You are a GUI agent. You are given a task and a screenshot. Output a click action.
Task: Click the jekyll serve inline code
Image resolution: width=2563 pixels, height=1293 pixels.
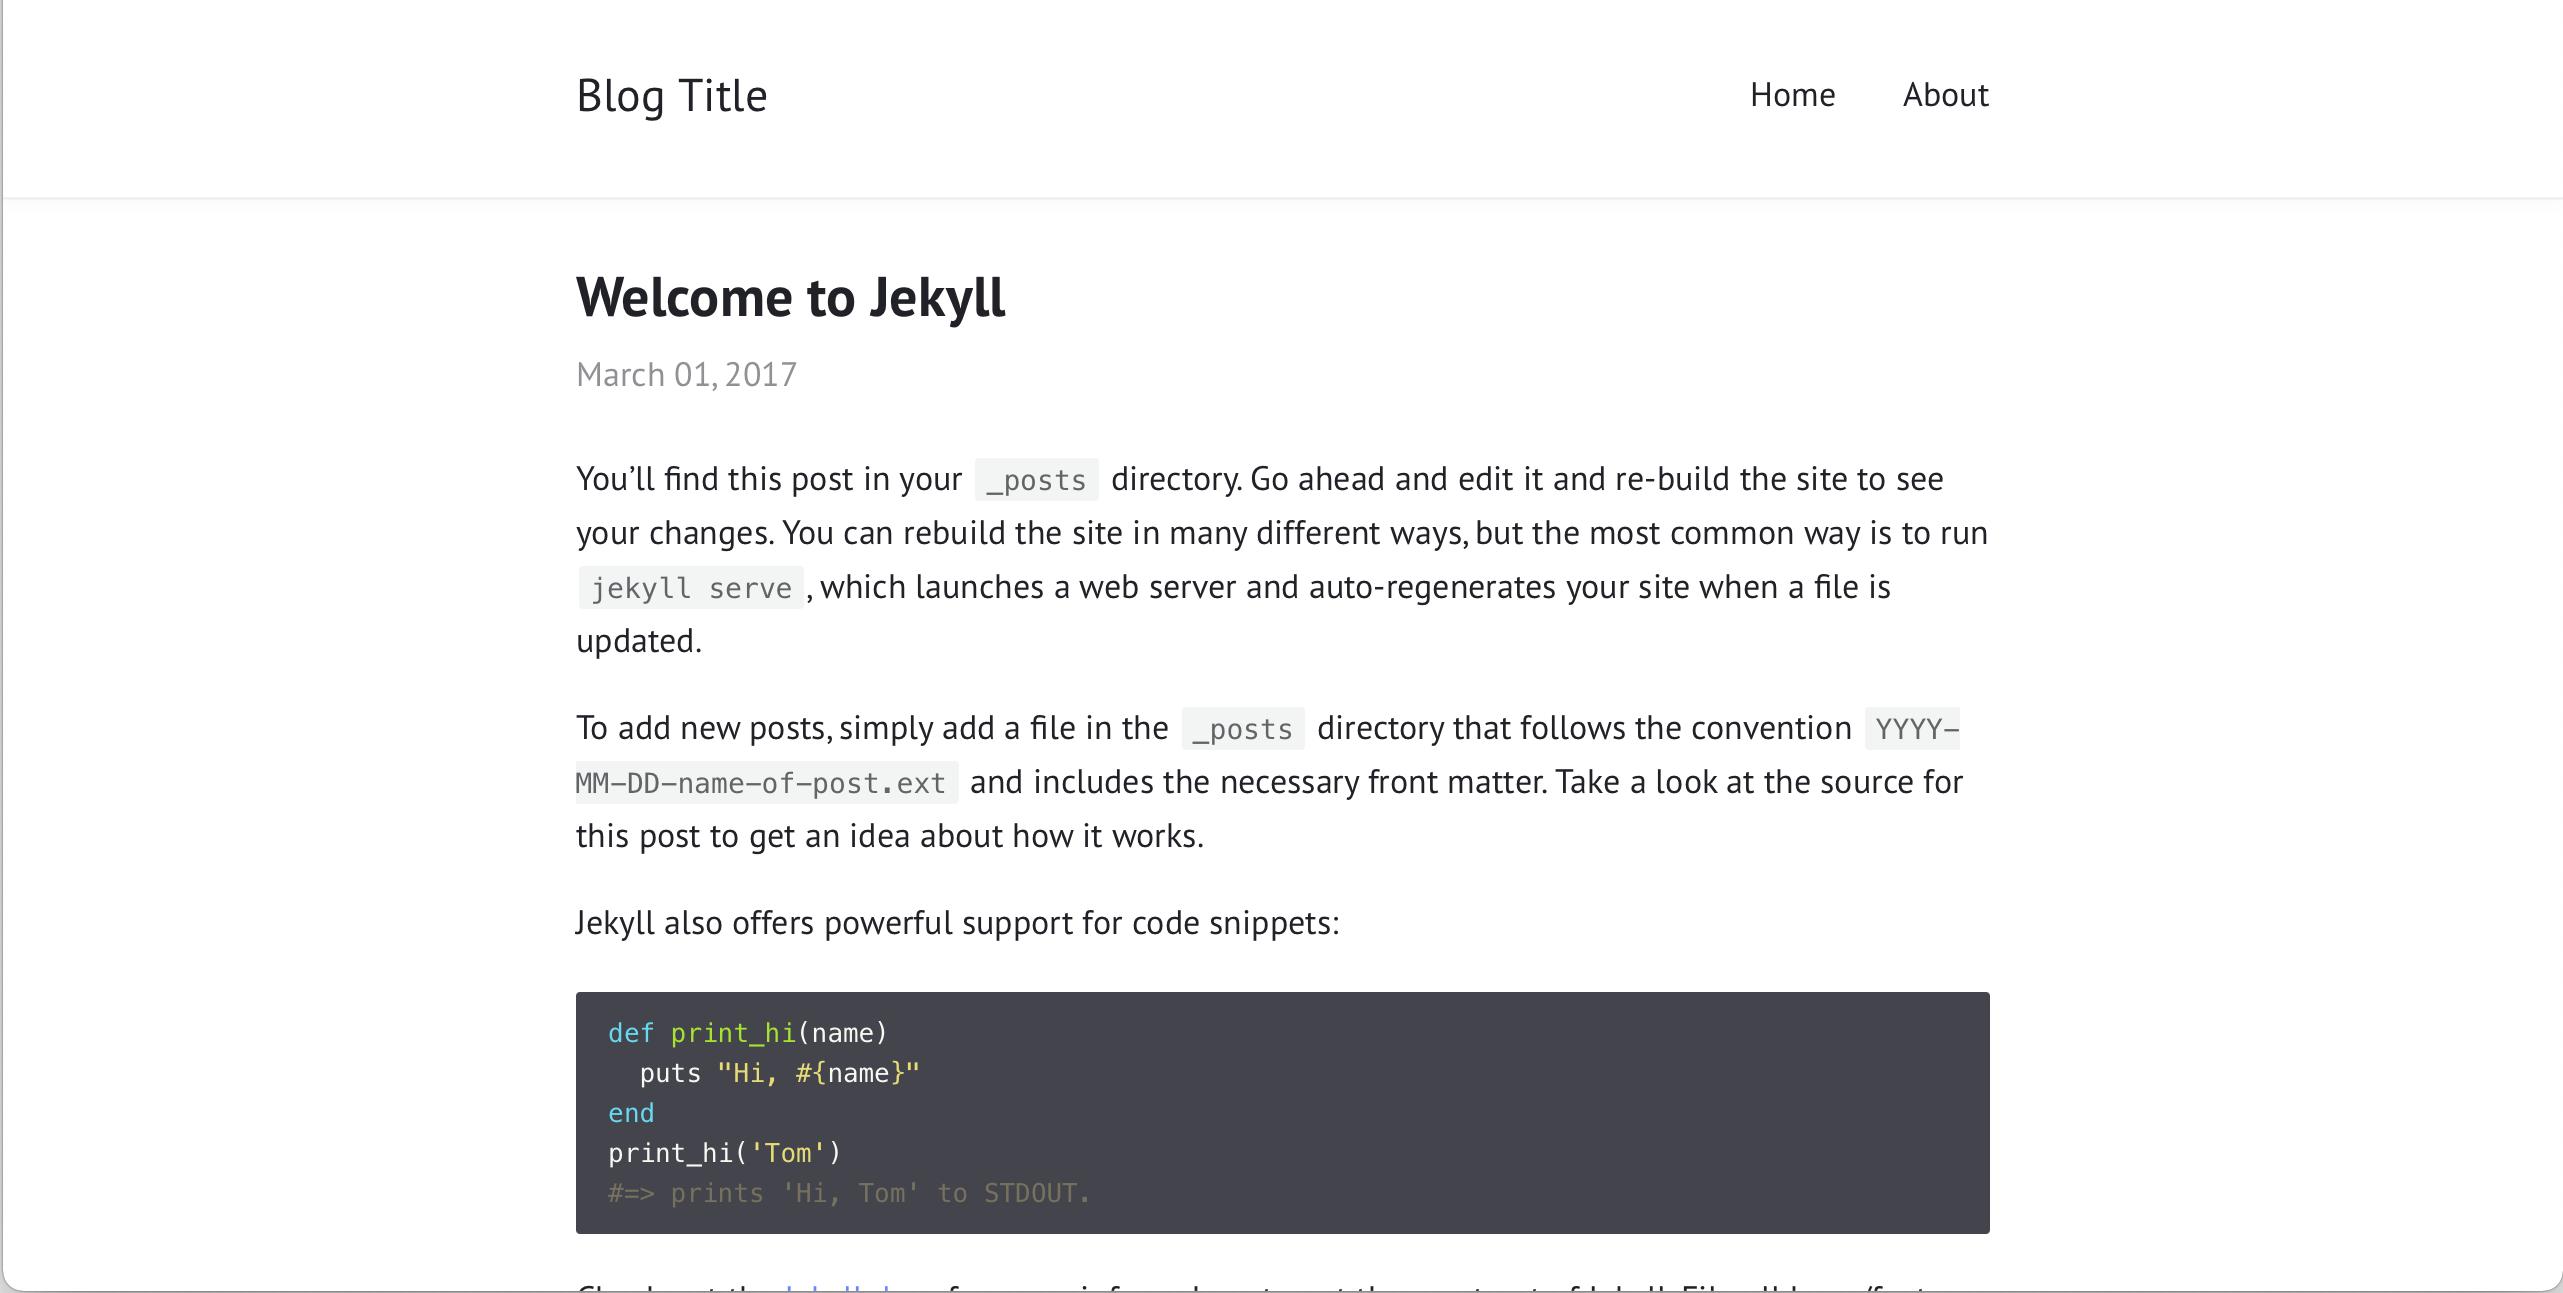point(691,588)
